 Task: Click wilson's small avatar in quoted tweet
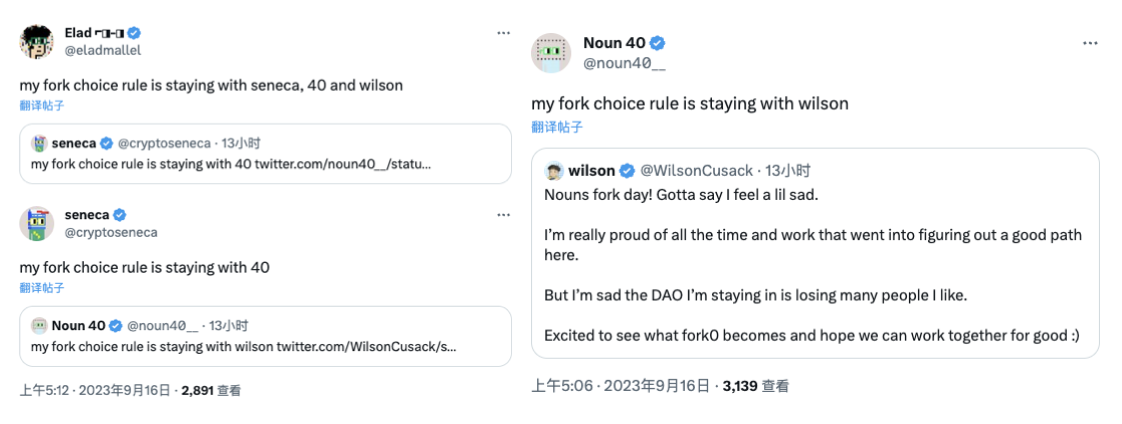553,170
